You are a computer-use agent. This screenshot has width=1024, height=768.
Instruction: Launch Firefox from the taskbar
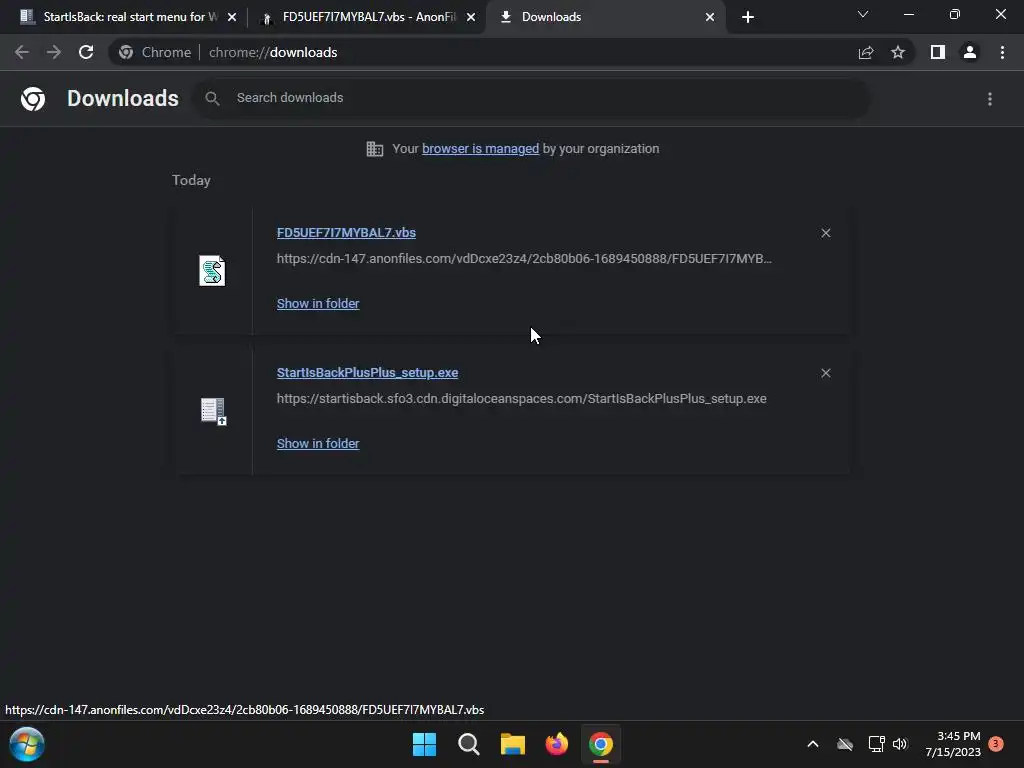tap(556, 744)
